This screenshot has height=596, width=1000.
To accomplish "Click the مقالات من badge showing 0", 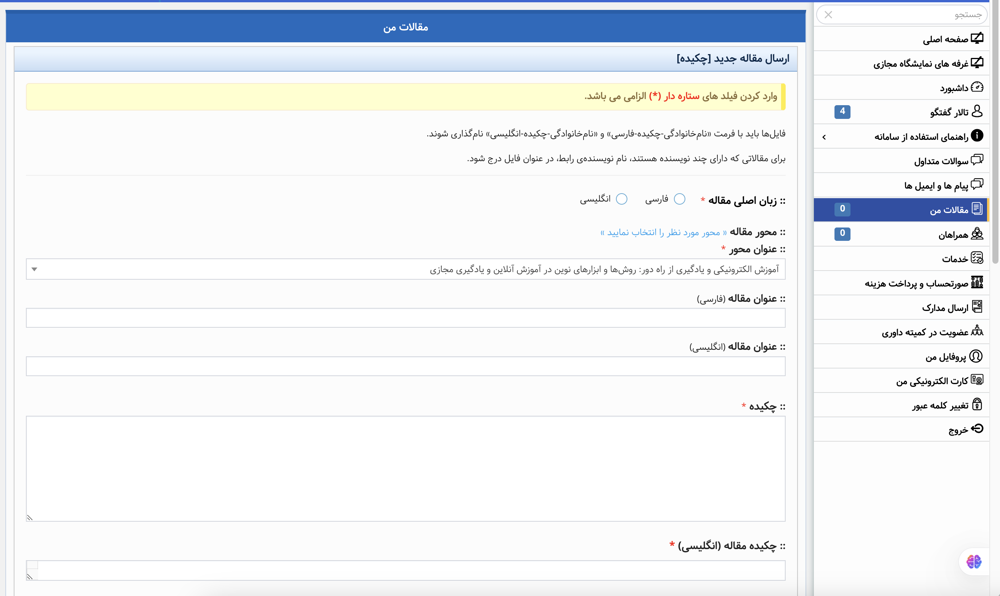I will [842, 209].
